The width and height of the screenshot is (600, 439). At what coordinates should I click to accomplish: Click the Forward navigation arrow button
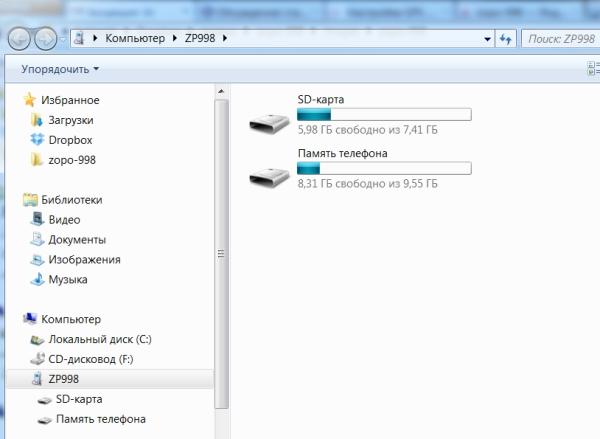(46, 39)
